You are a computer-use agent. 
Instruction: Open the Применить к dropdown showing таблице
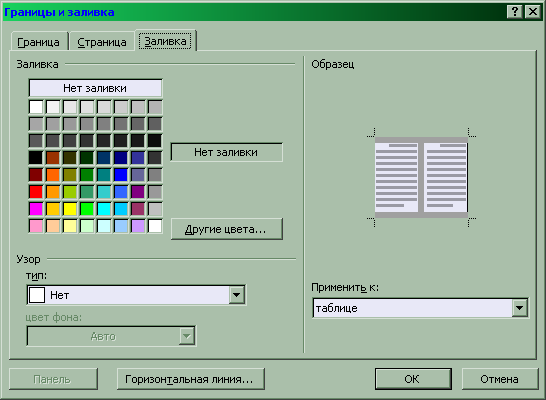click(x=420, y=308)
